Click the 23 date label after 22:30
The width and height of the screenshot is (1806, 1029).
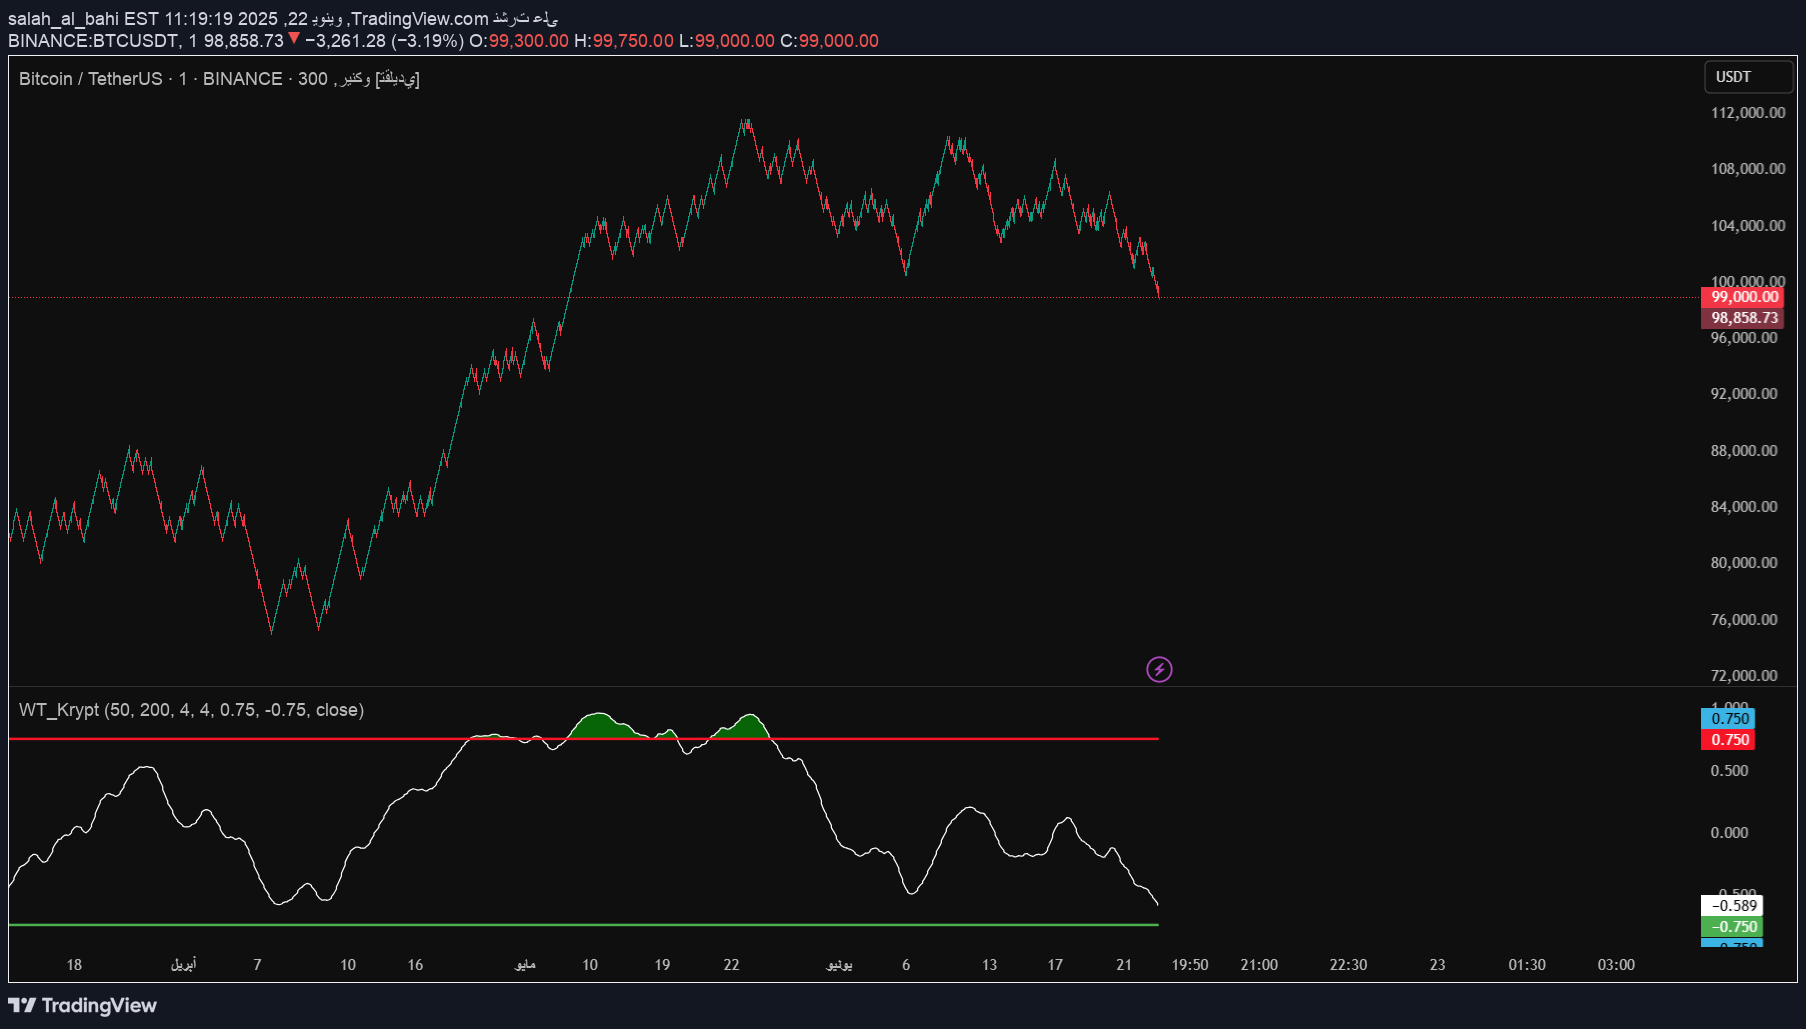click(1437, 965)
